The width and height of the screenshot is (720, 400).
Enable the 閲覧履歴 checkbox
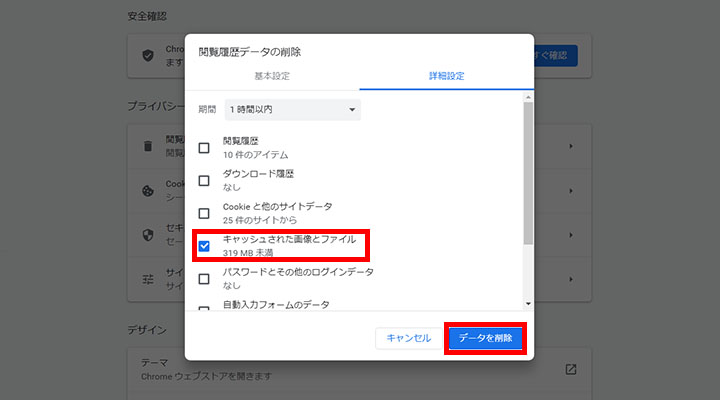pyautogui.click(x=204, y=148)
